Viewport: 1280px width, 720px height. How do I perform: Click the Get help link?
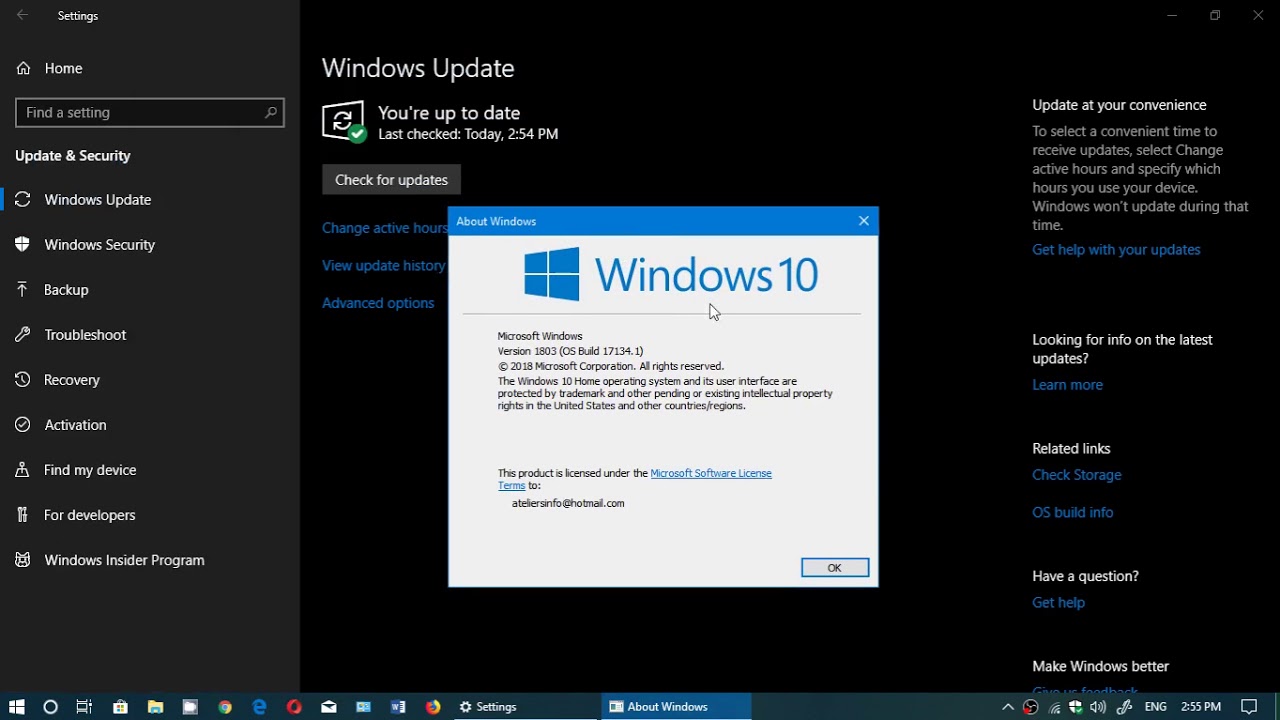pyautogui.click(x=1058, y=603)
